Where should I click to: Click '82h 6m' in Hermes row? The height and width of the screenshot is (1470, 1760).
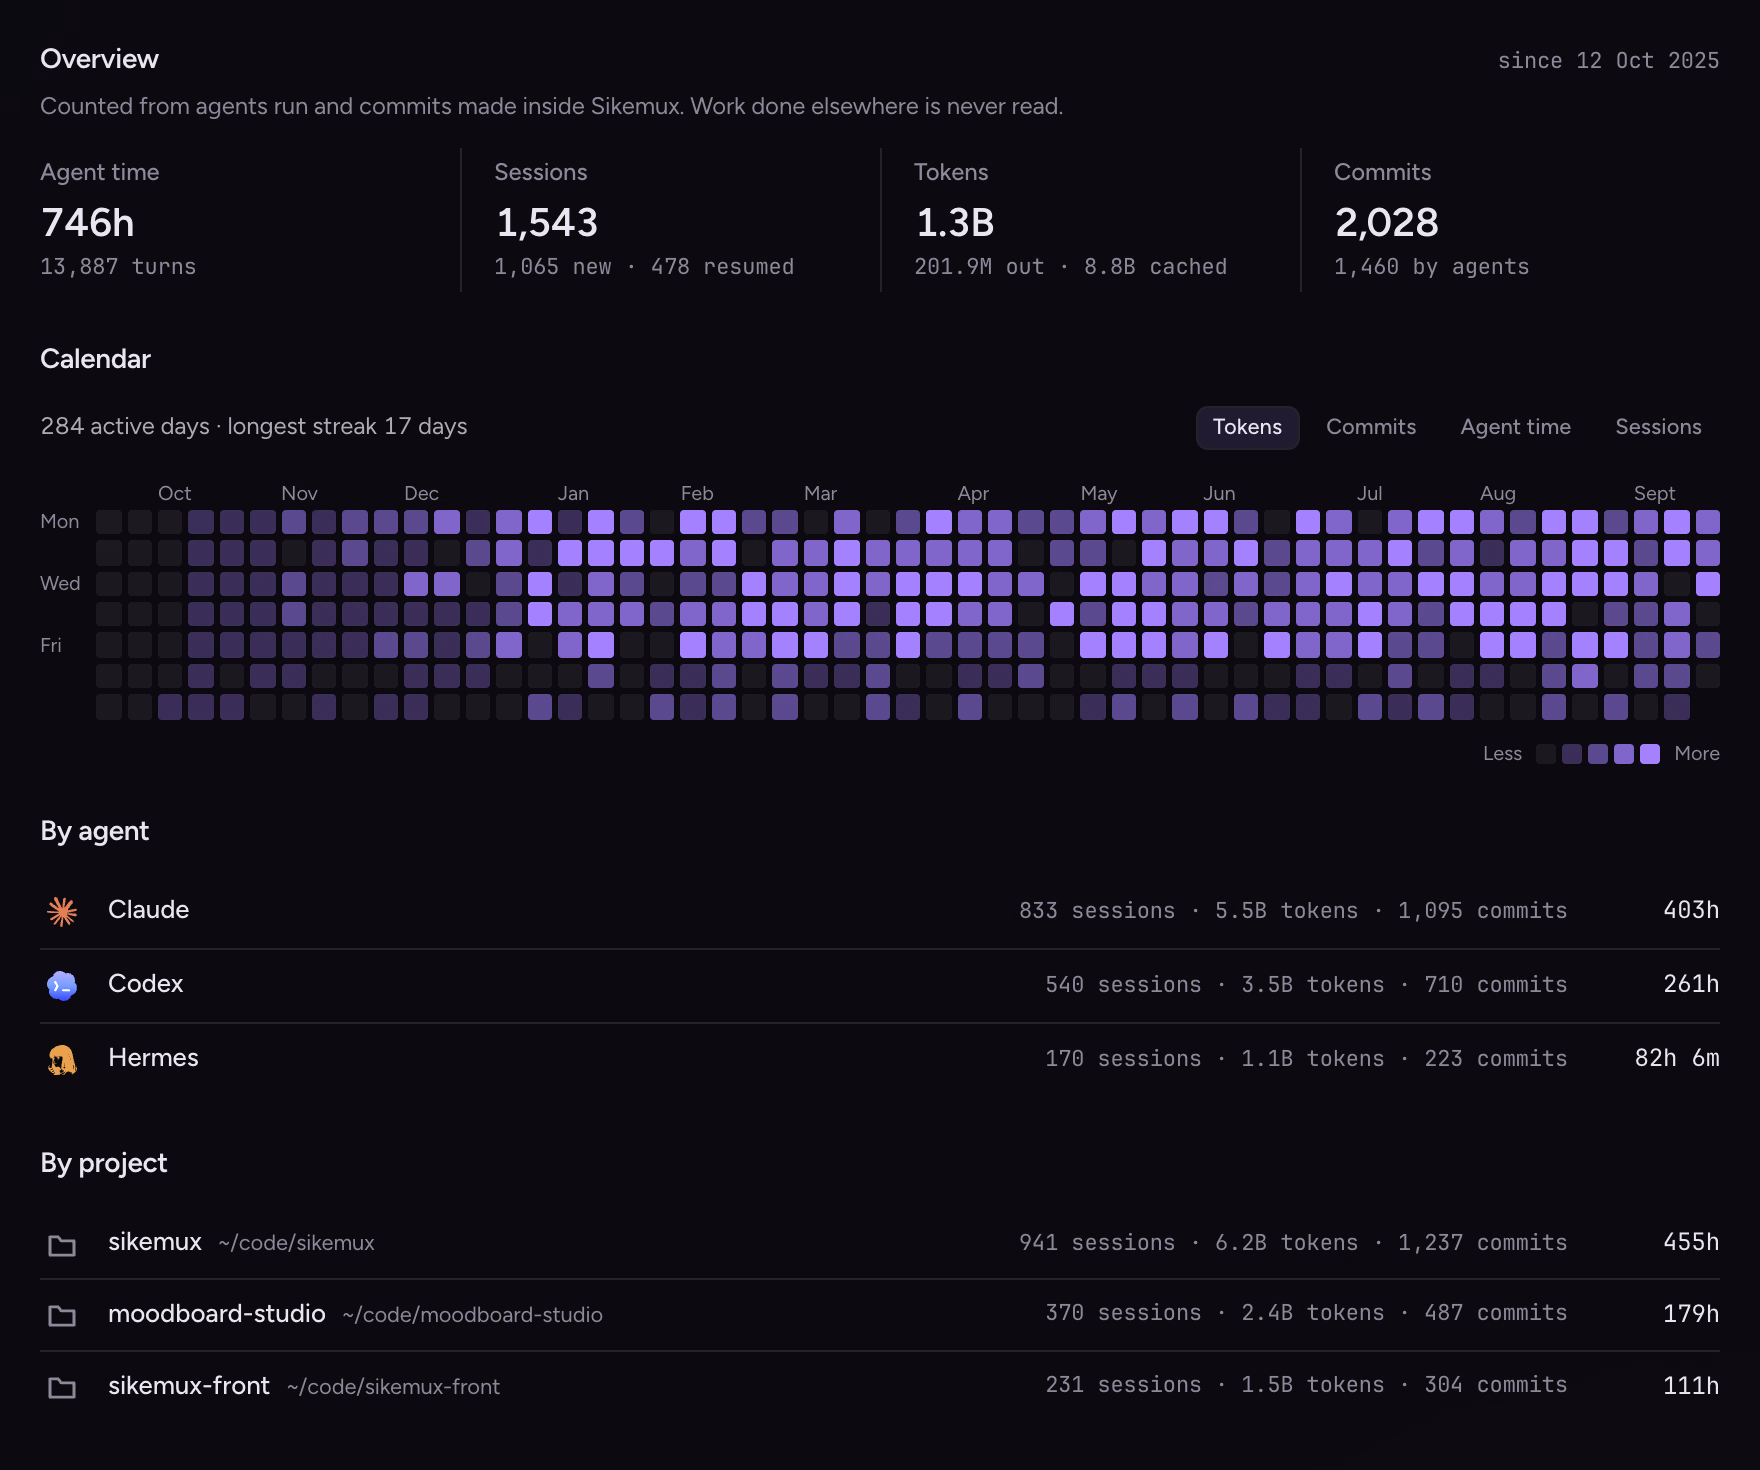(1677, 1058)
